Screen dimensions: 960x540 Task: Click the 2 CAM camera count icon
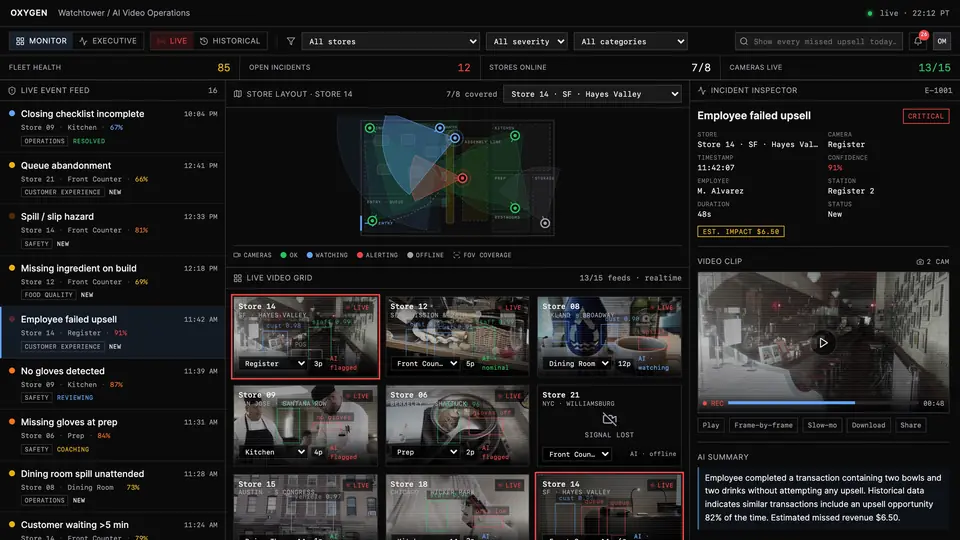[x=920, y=261]
